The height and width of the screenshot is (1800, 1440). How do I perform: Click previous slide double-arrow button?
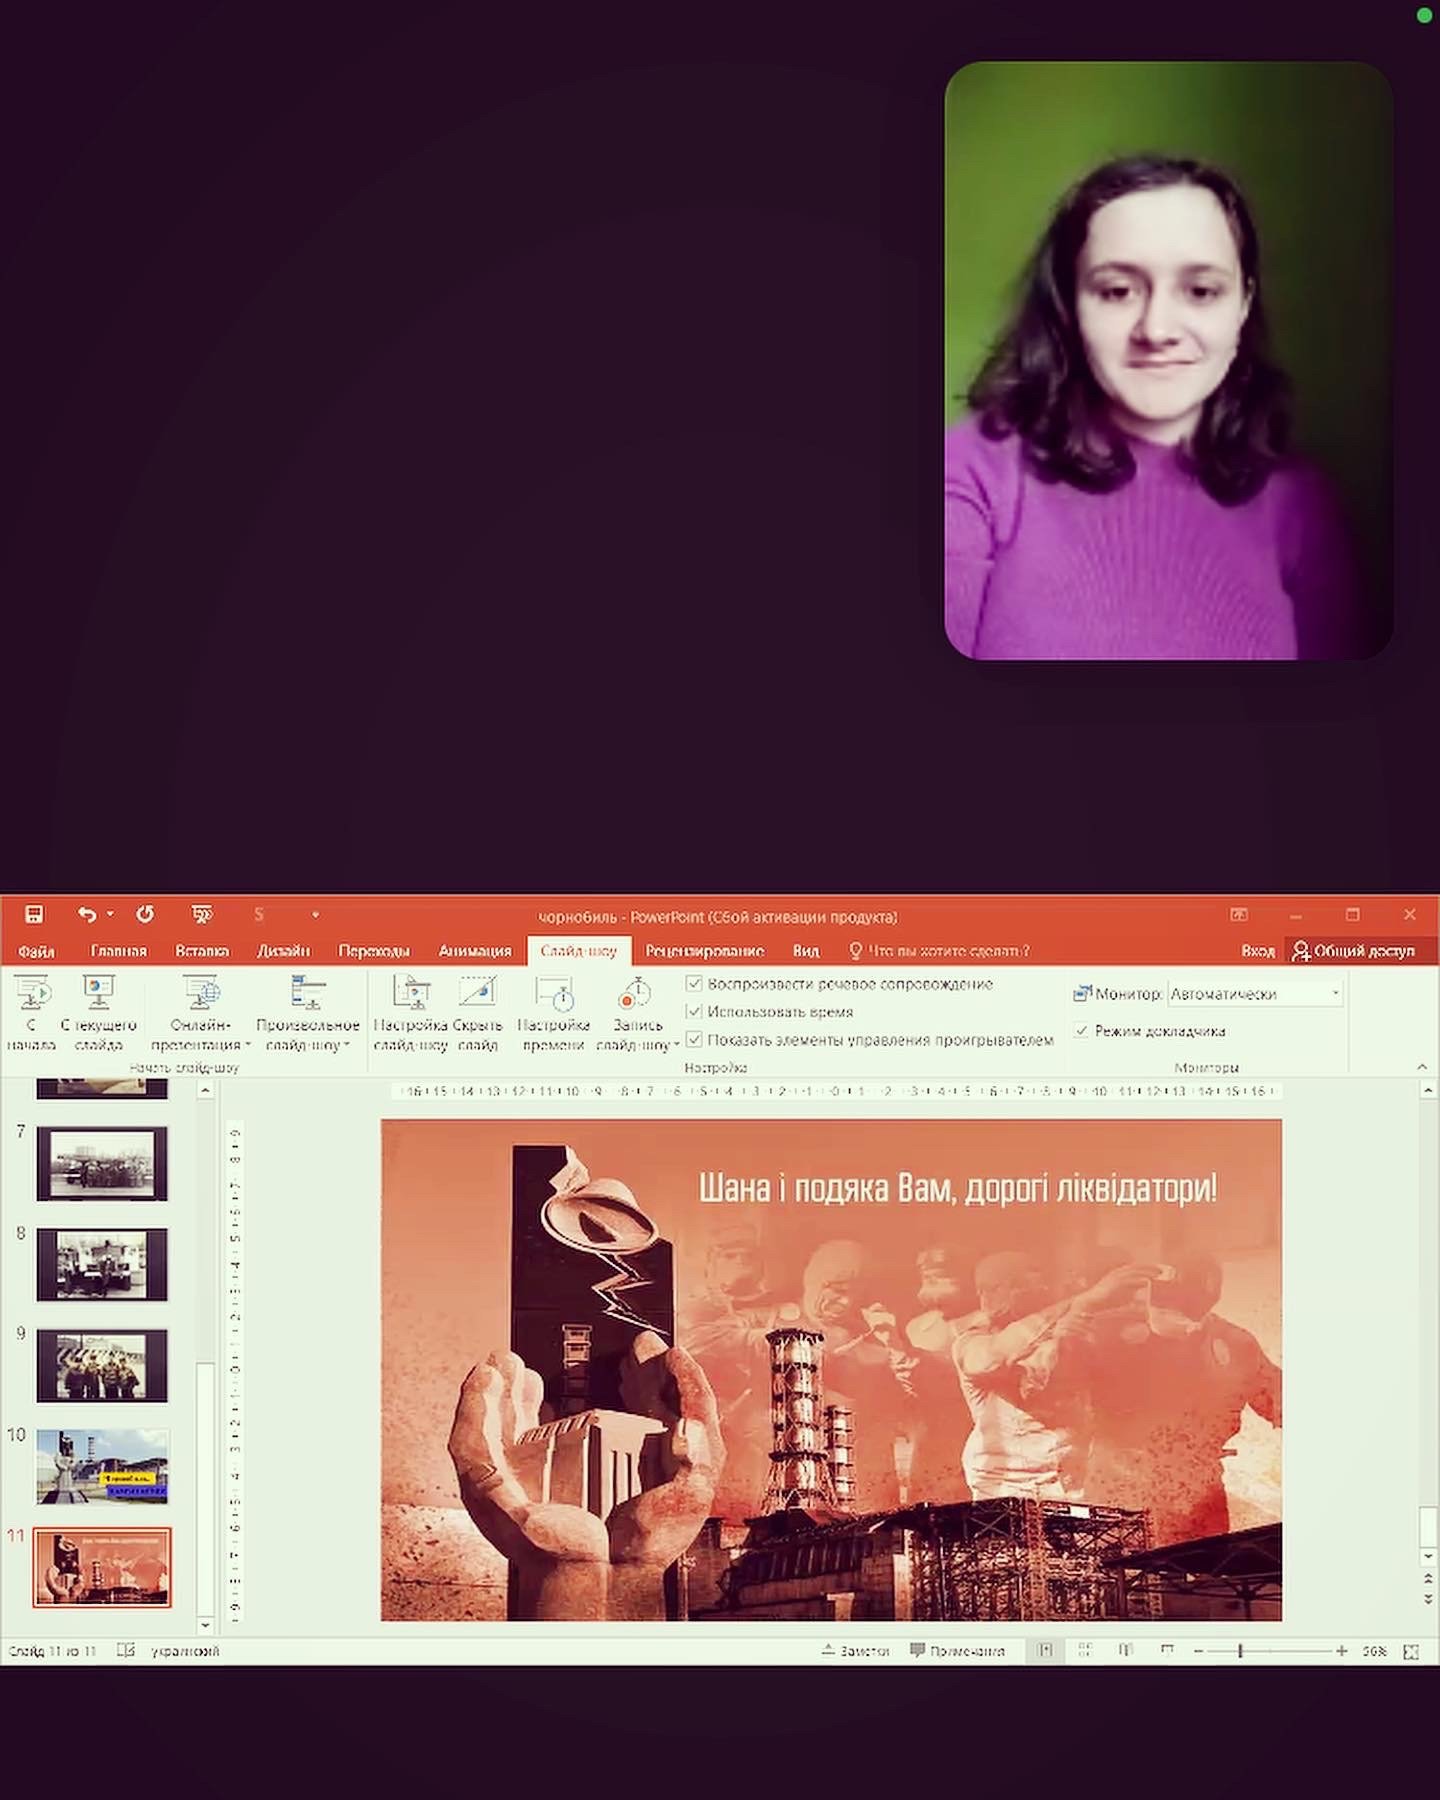coord(1428,1579)
